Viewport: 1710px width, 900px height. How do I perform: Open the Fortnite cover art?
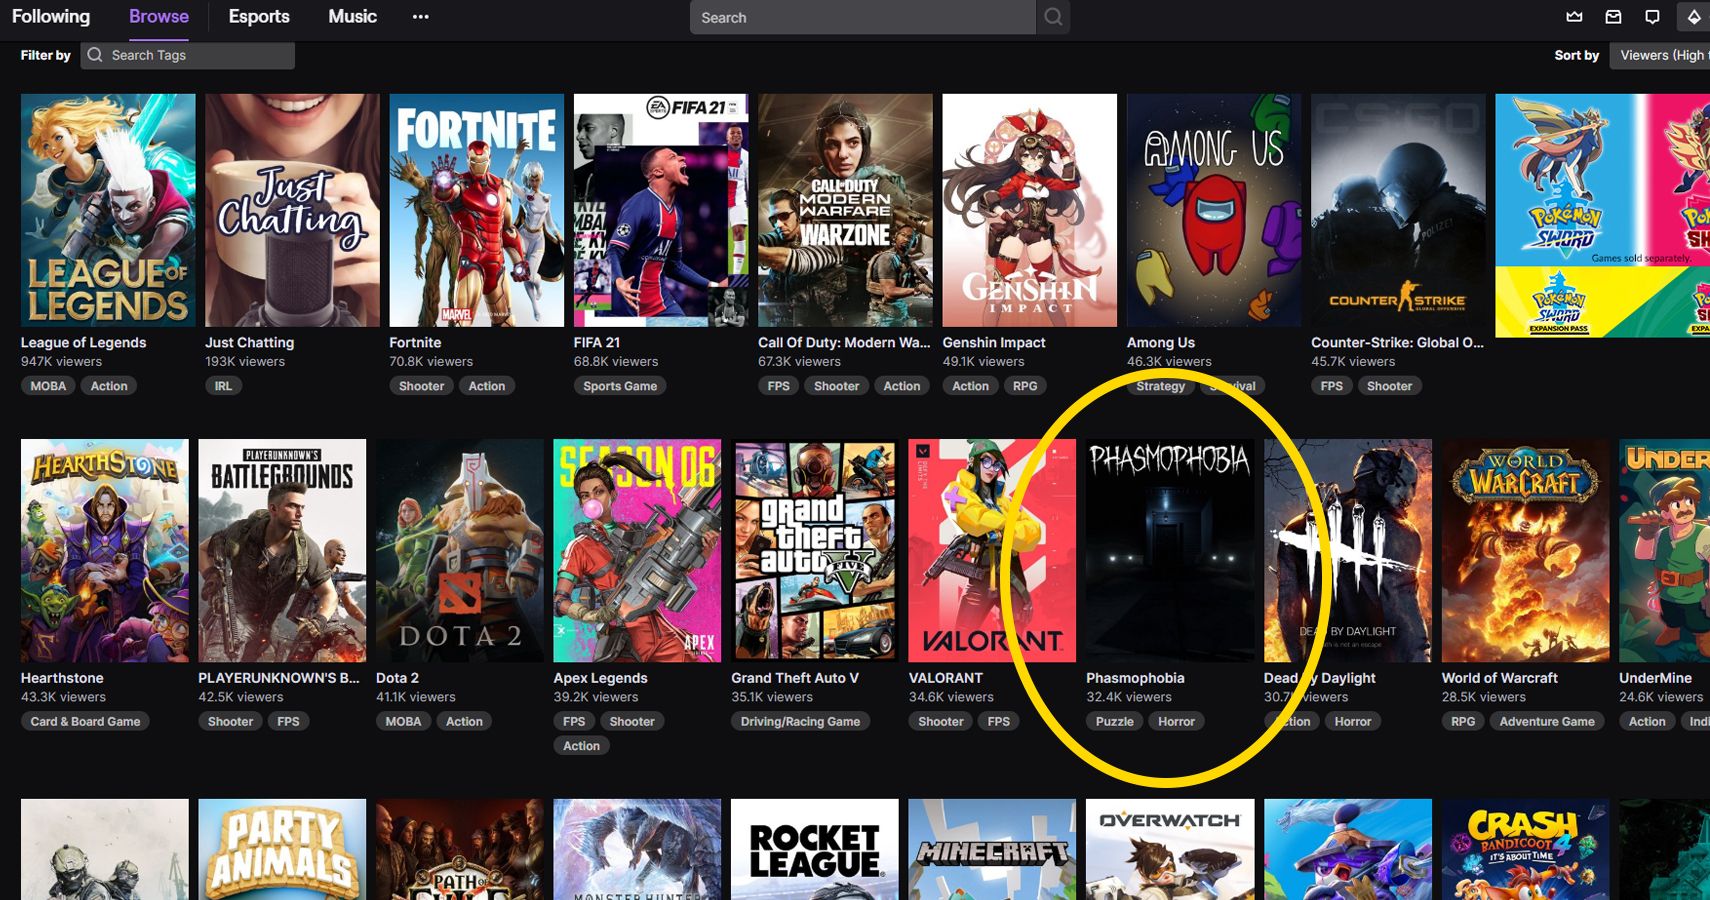(477, 210)
